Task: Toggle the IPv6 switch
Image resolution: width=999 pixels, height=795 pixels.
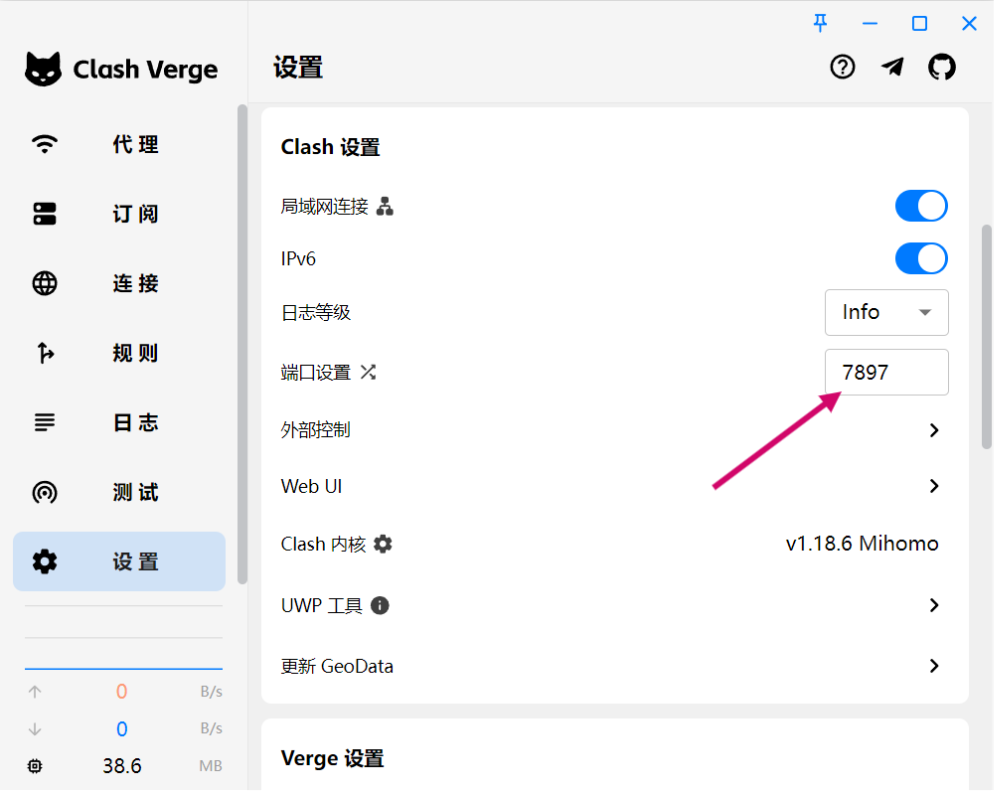Action: click(921, 259)
